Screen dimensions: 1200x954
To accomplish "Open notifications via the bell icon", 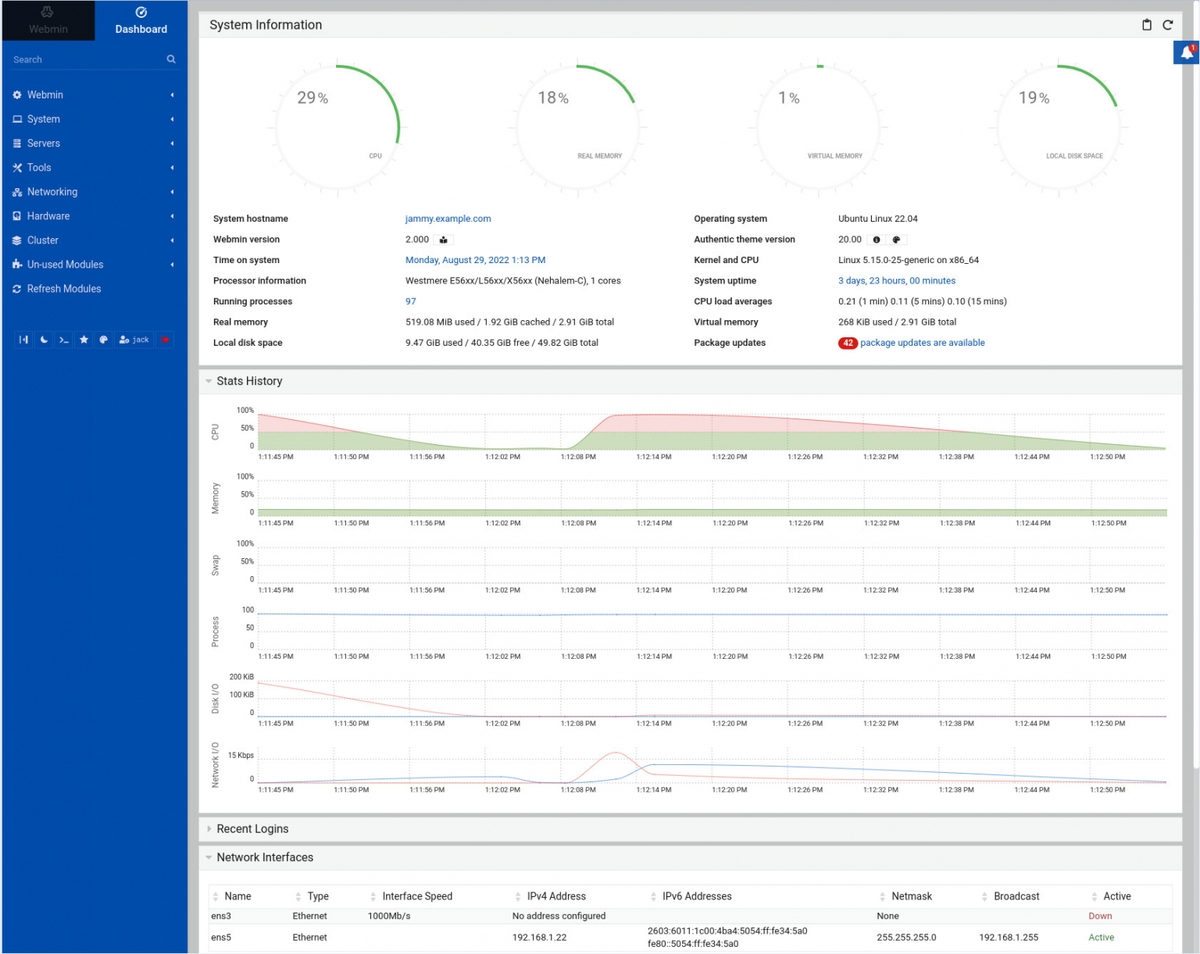I will [1186, 51].
